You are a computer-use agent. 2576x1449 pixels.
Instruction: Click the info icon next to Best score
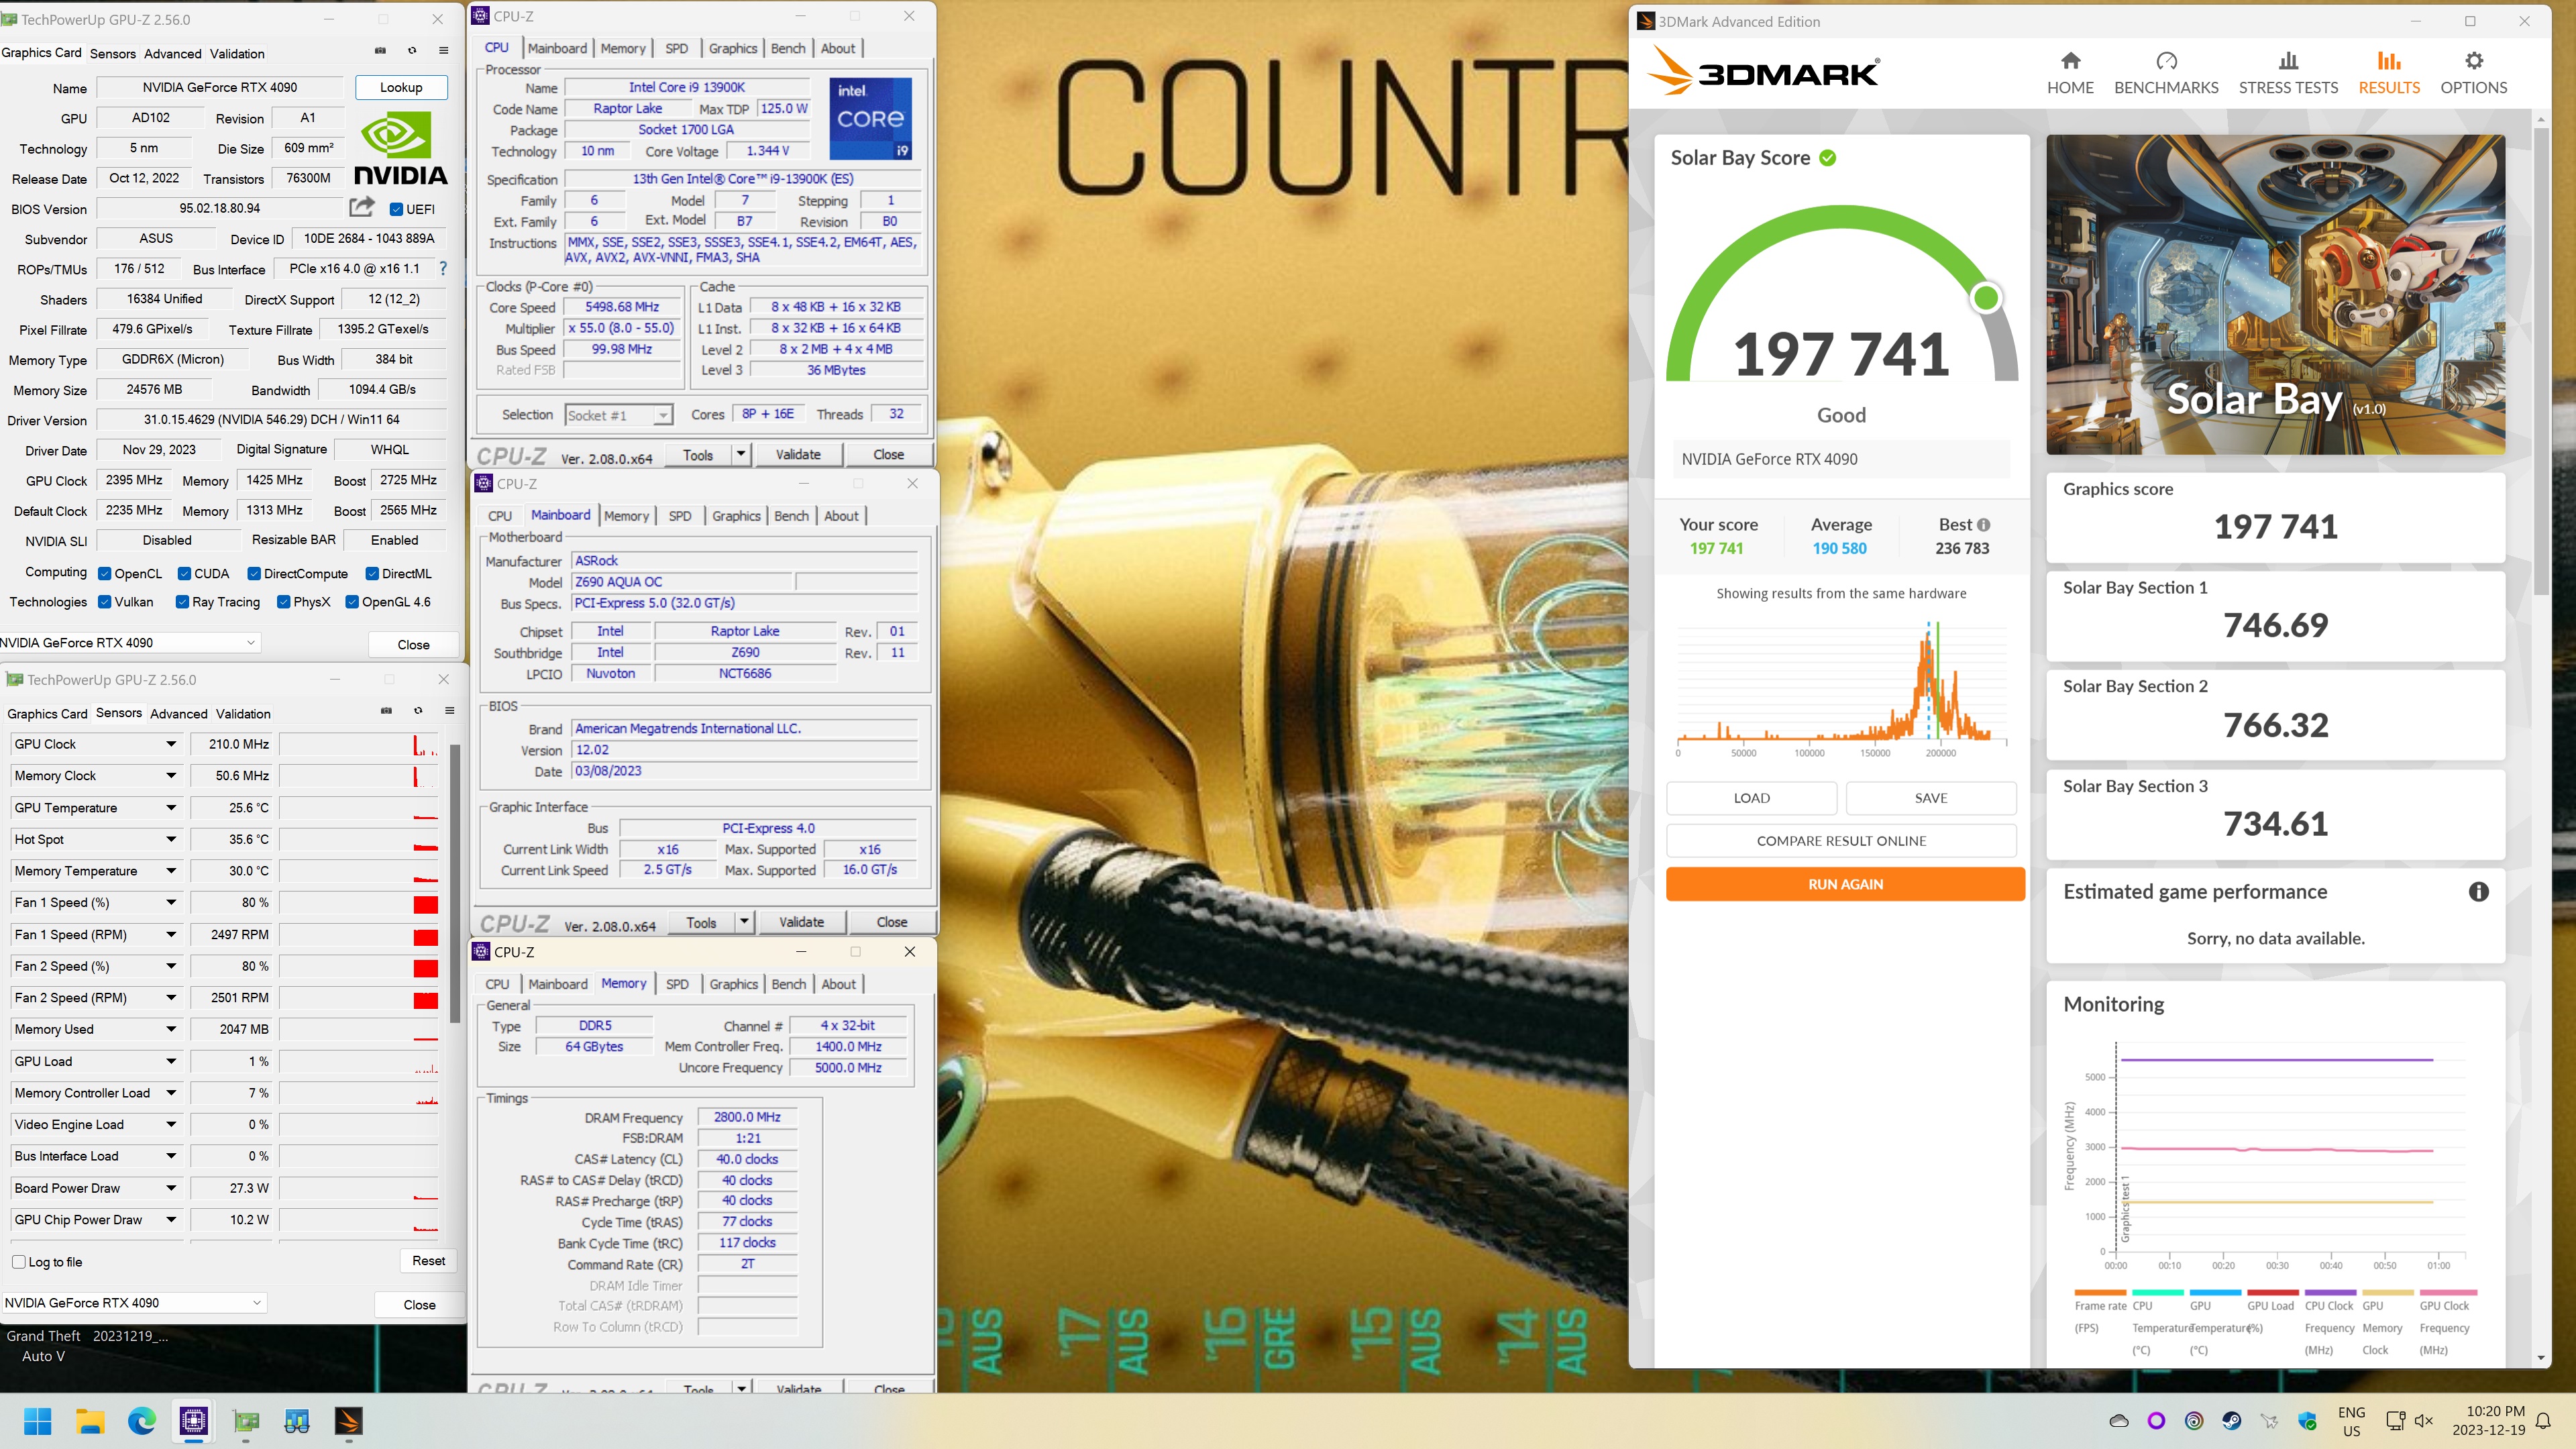tap(1984, 525)
